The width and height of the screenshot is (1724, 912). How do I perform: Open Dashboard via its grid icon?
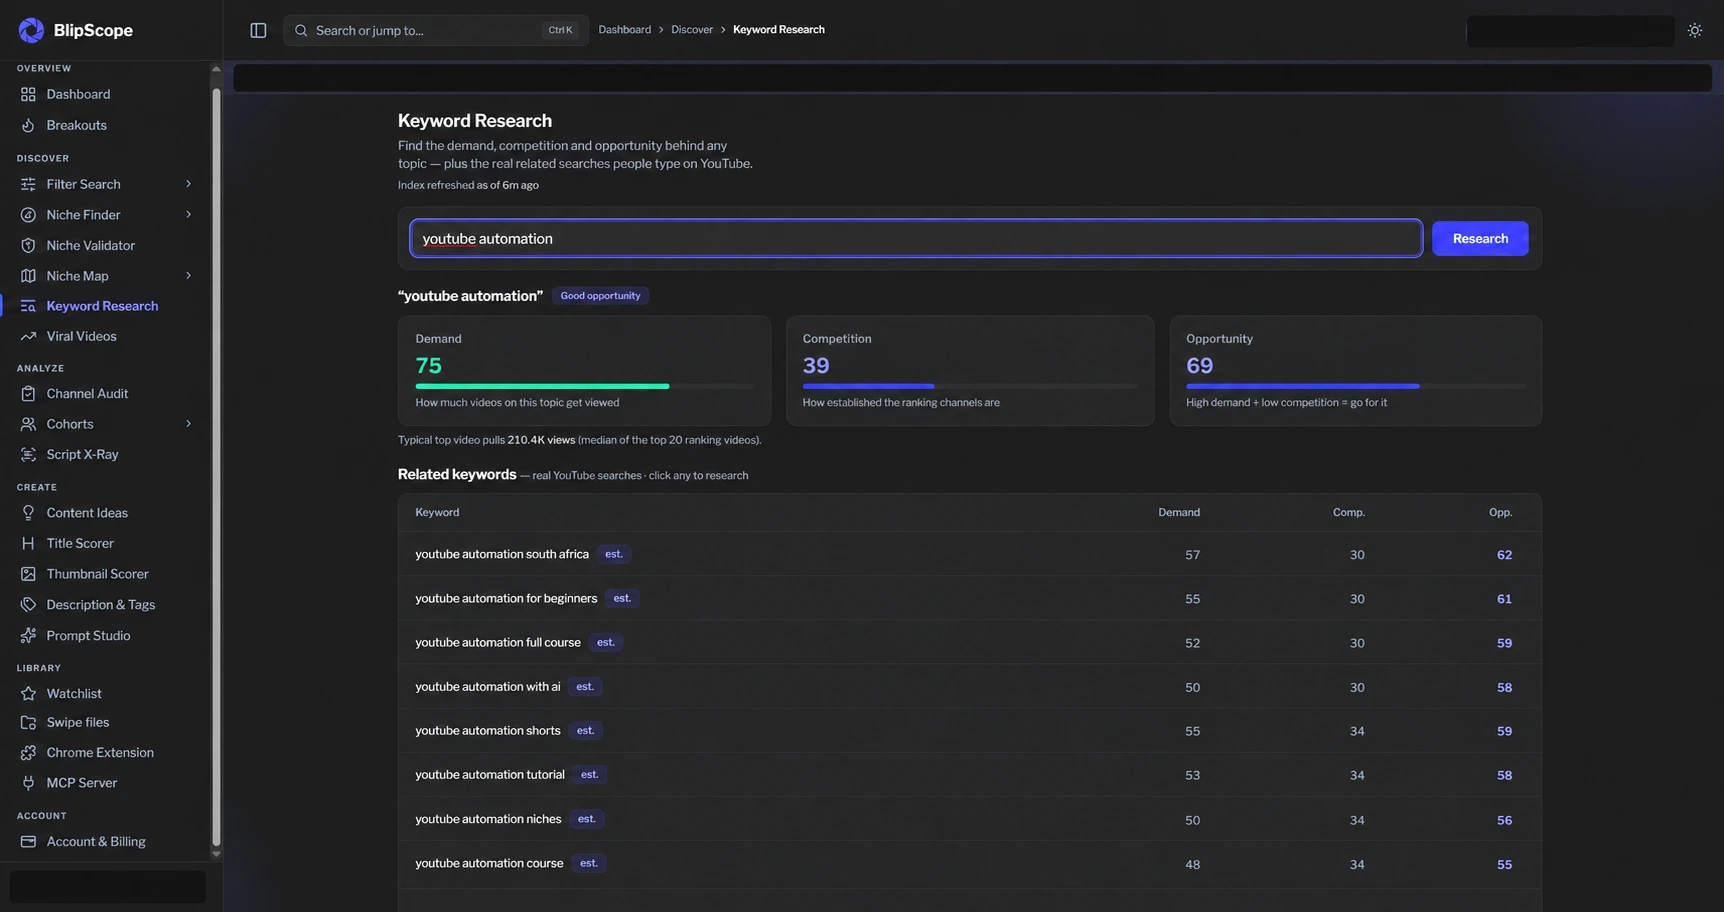coord(28,94)
